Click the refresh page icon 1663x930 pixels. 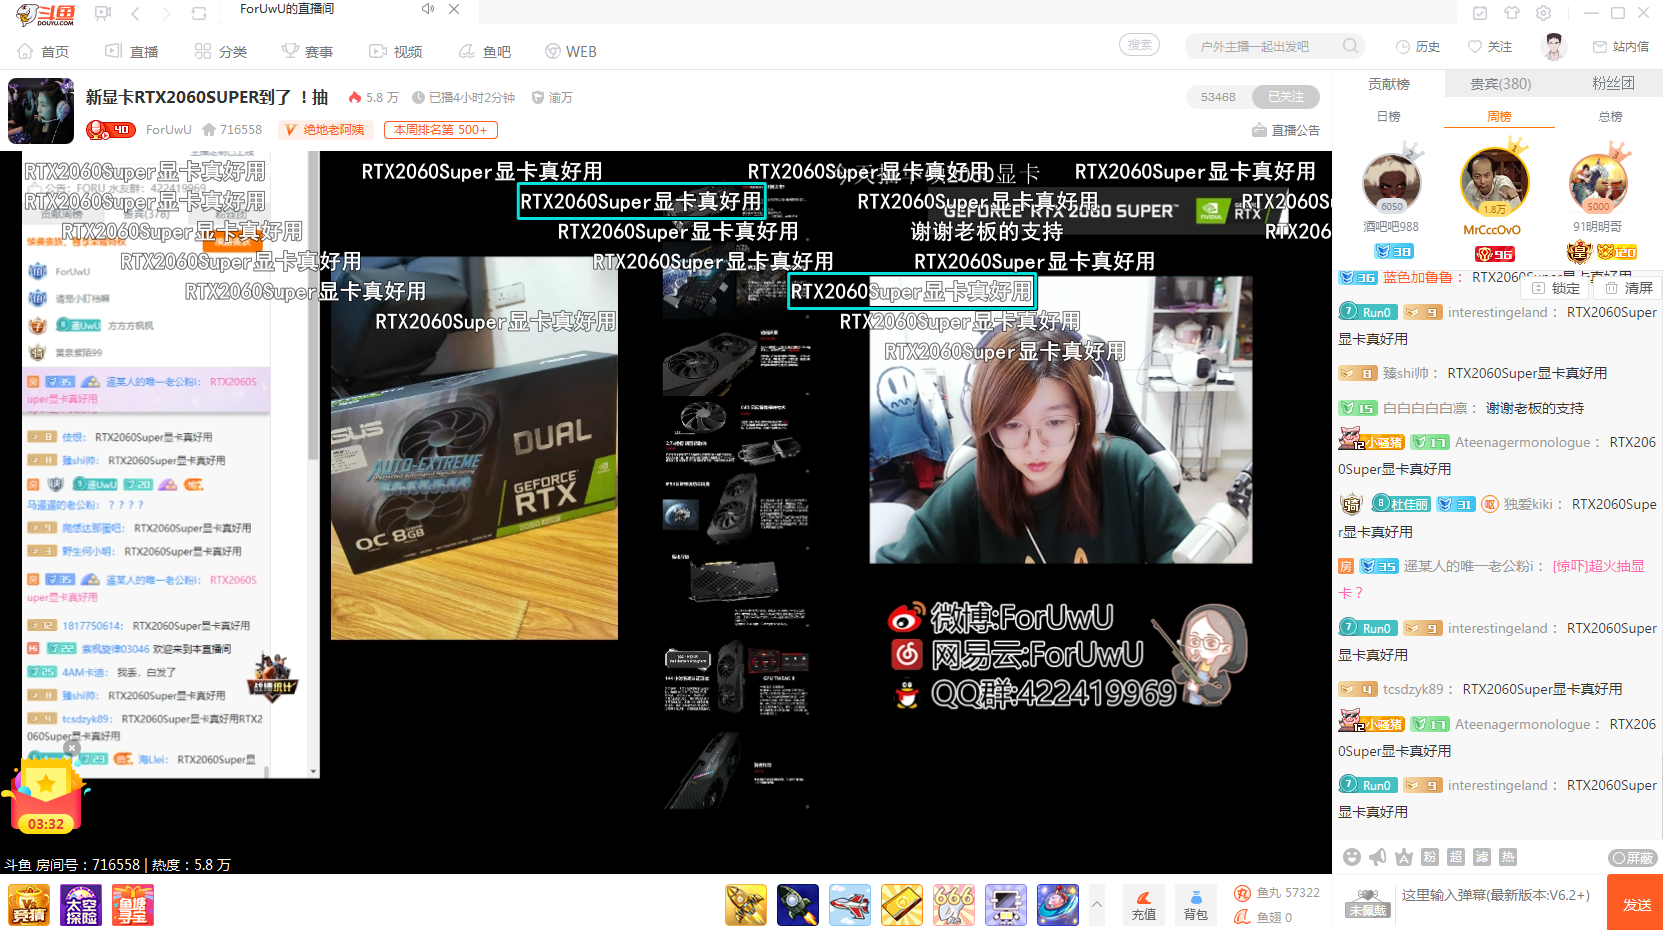point(199,13)
